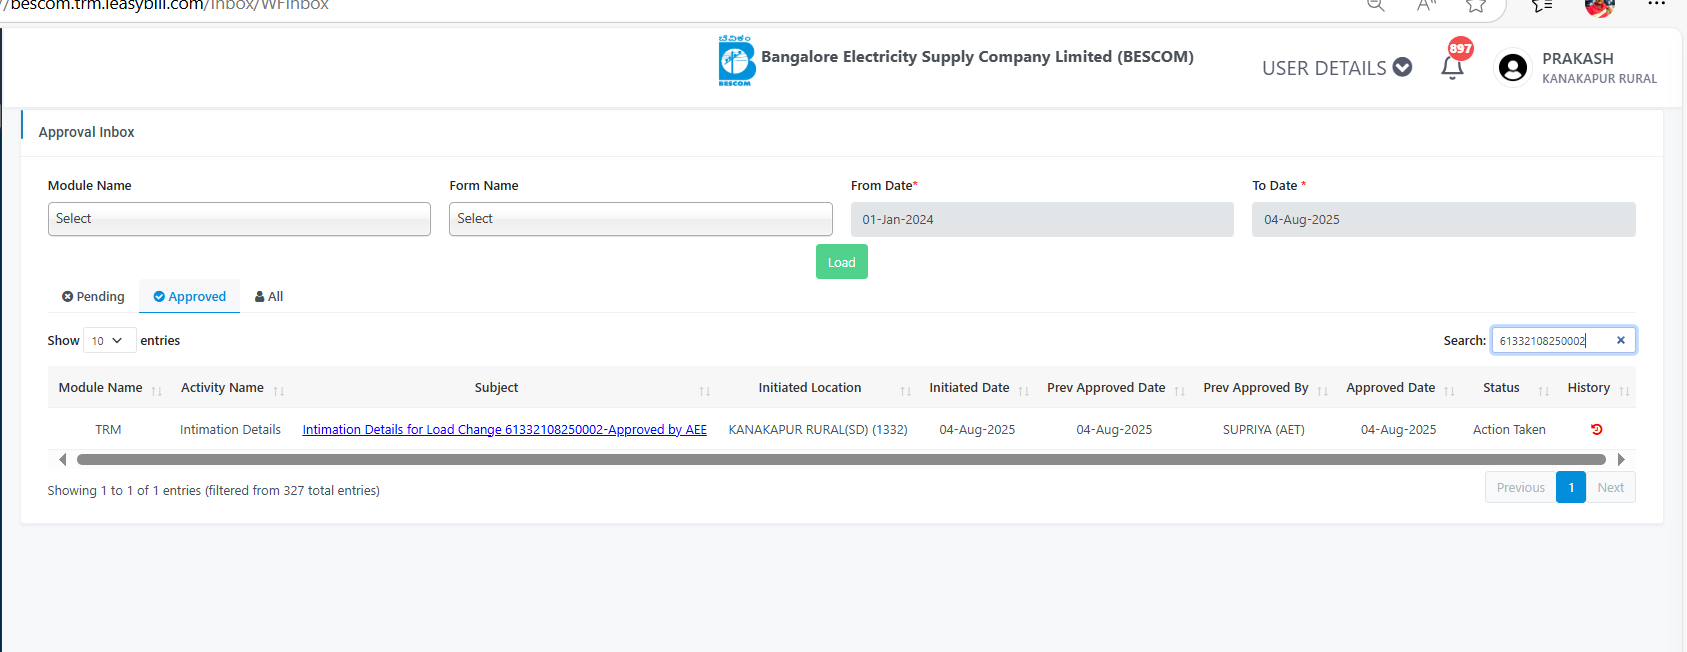Open the Module Name select dropdown

click(239, 219)
